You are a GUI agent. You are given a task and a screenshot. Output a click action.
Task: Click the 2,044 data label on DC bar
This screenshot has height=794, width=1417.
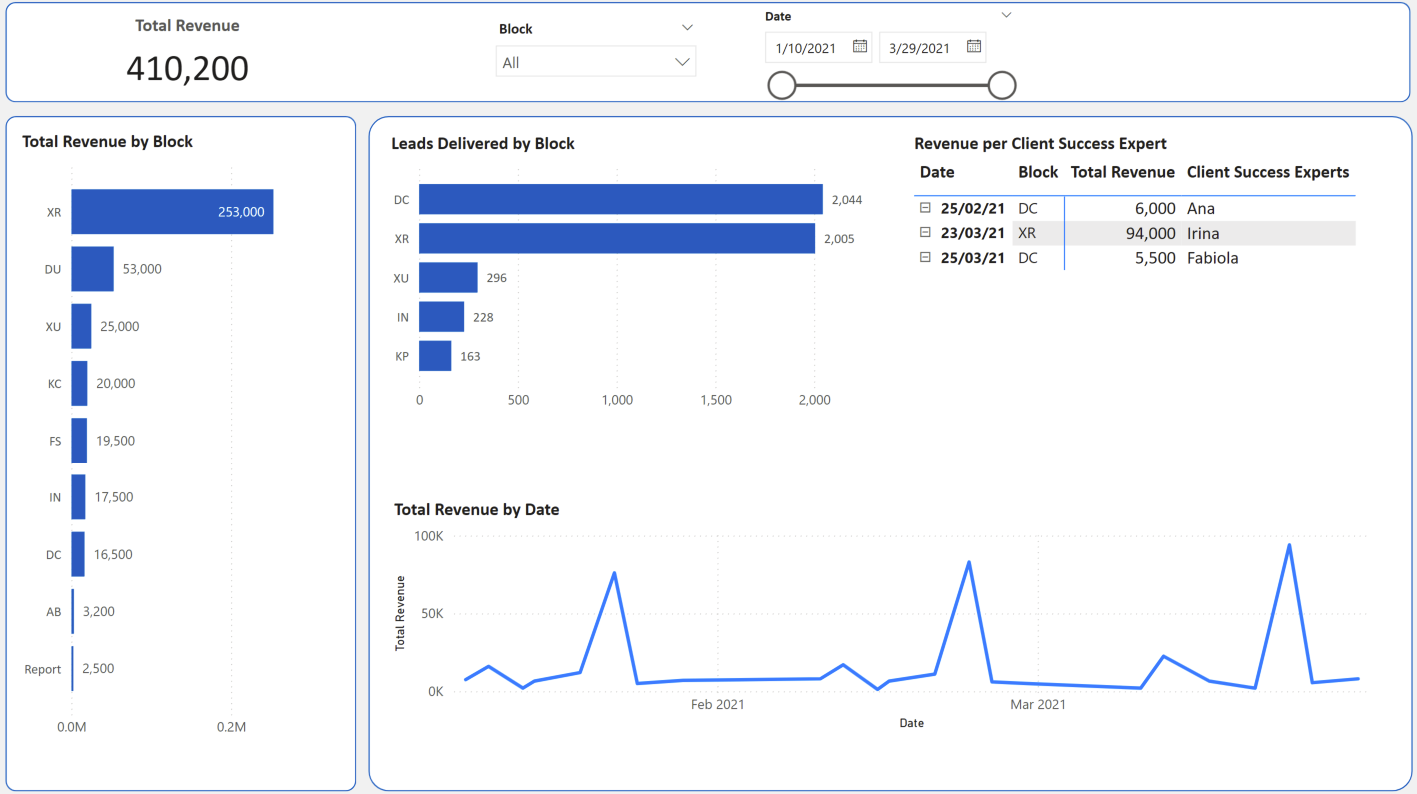tap(847, 200)
